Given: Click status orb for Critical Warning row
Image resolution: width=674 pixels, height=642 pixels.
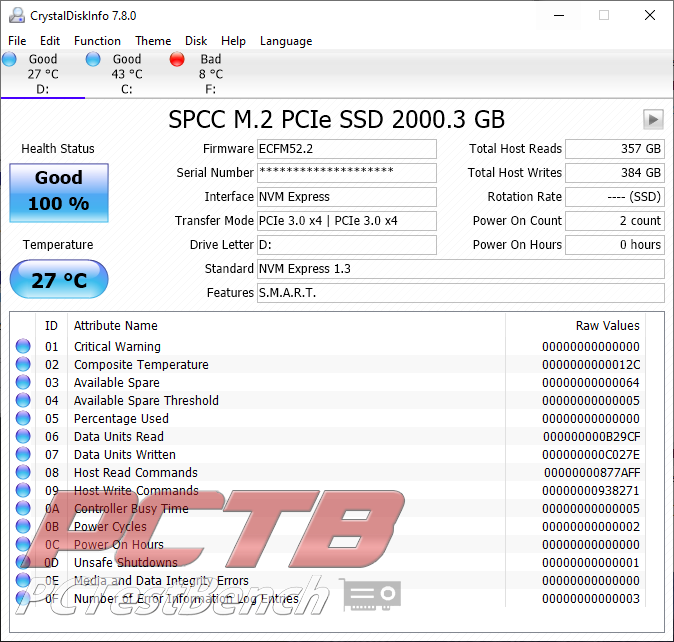Looking at the screenshot, I should (23, 346).
